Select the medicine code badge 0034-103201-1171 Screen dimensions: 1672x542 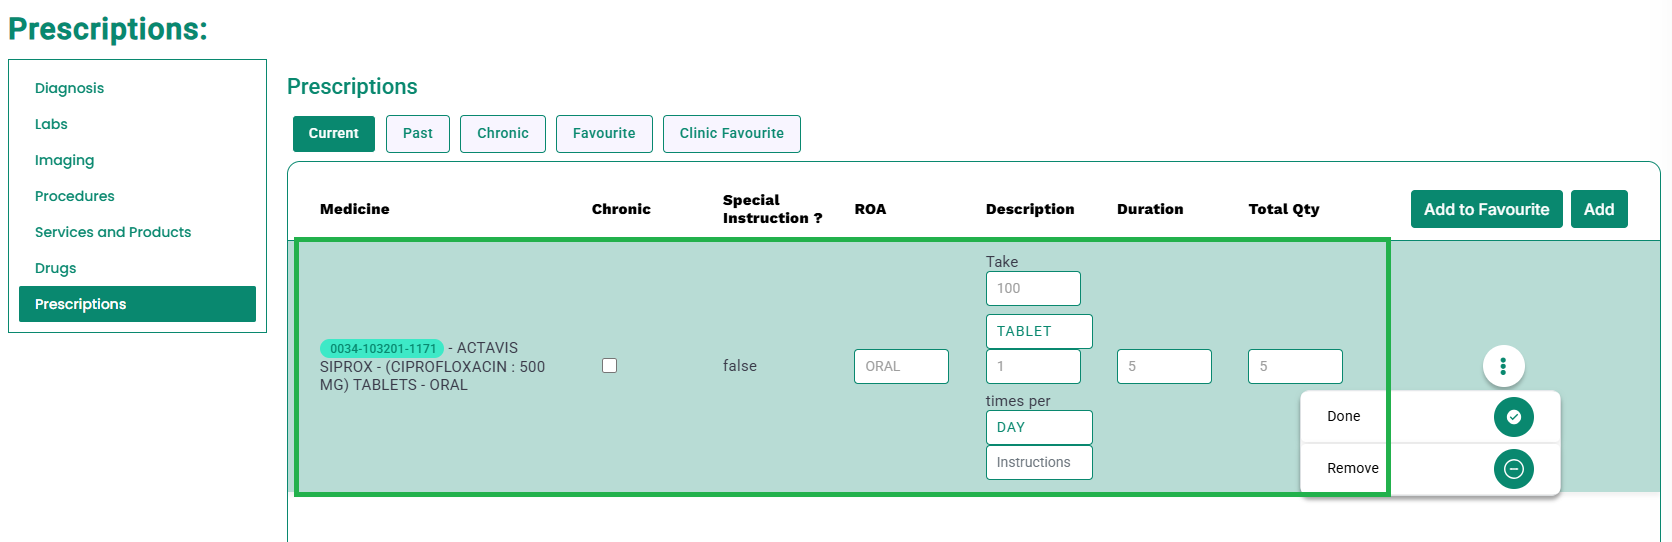383,348
